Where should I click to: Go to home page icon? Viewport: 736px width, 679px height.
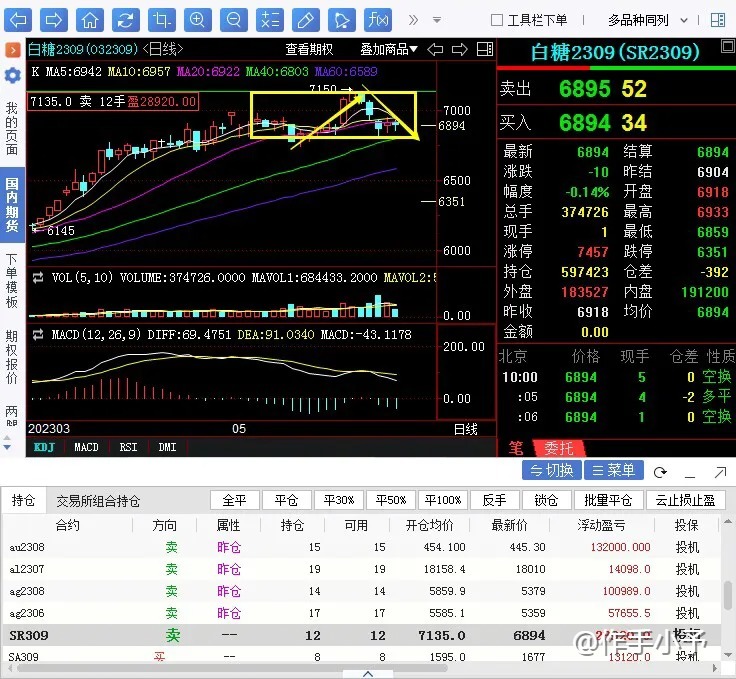90,20
